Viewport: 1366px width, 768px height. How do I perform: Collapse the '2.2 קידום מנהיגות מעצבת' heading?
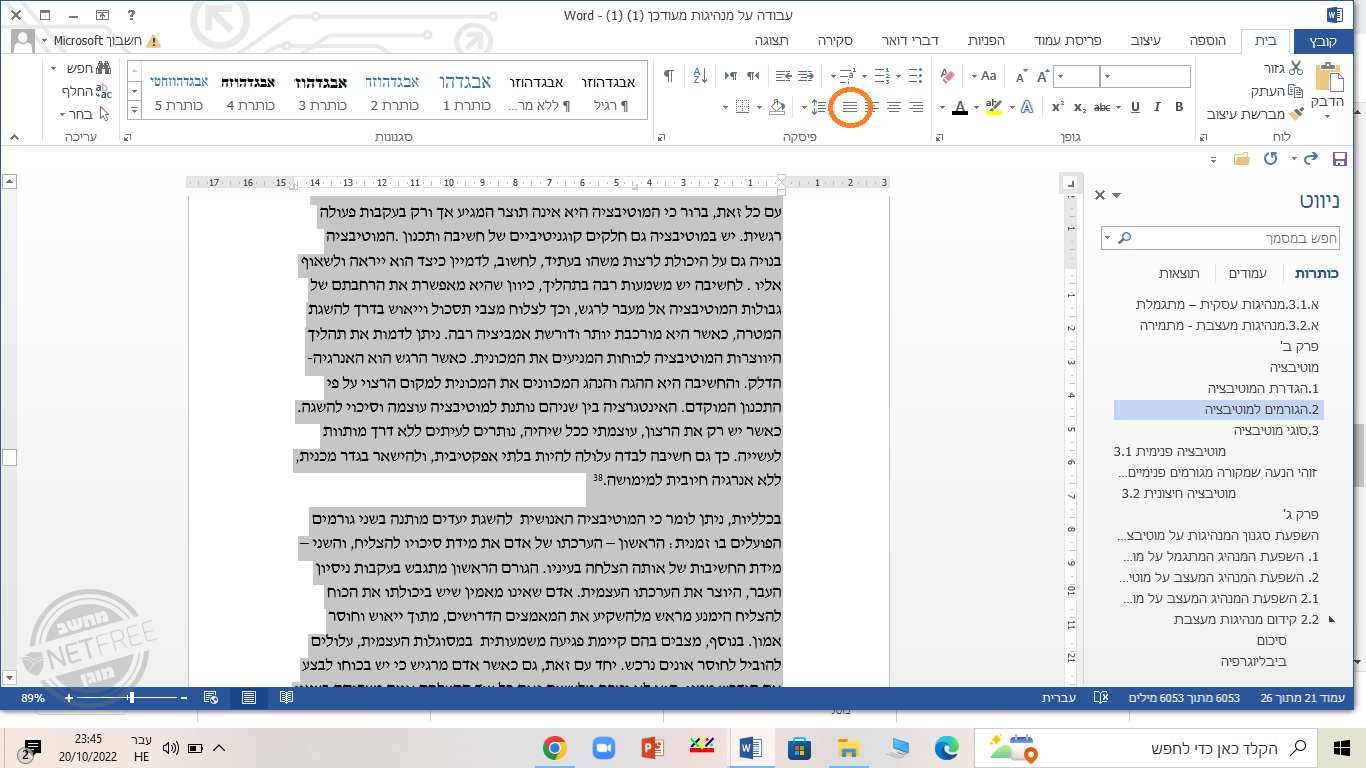point(1330,620)
